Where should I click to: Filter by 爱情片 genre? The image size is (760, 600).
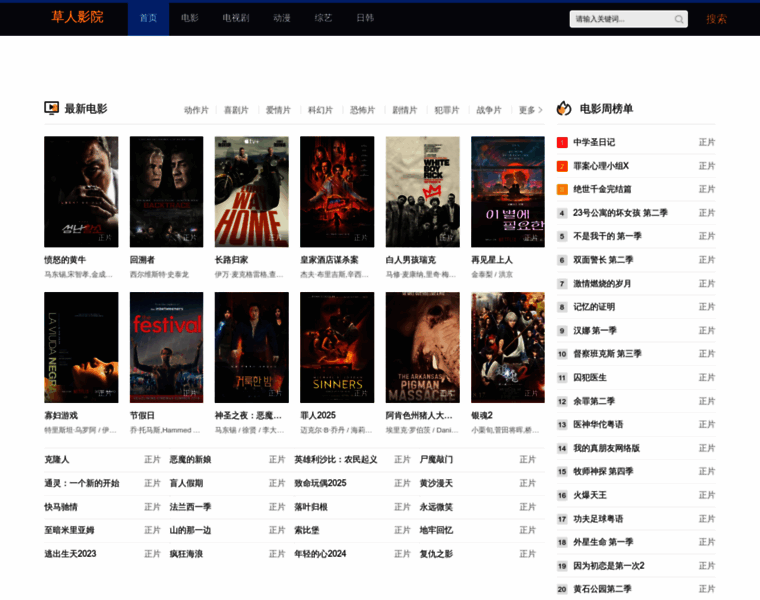[x=278, y=110]
